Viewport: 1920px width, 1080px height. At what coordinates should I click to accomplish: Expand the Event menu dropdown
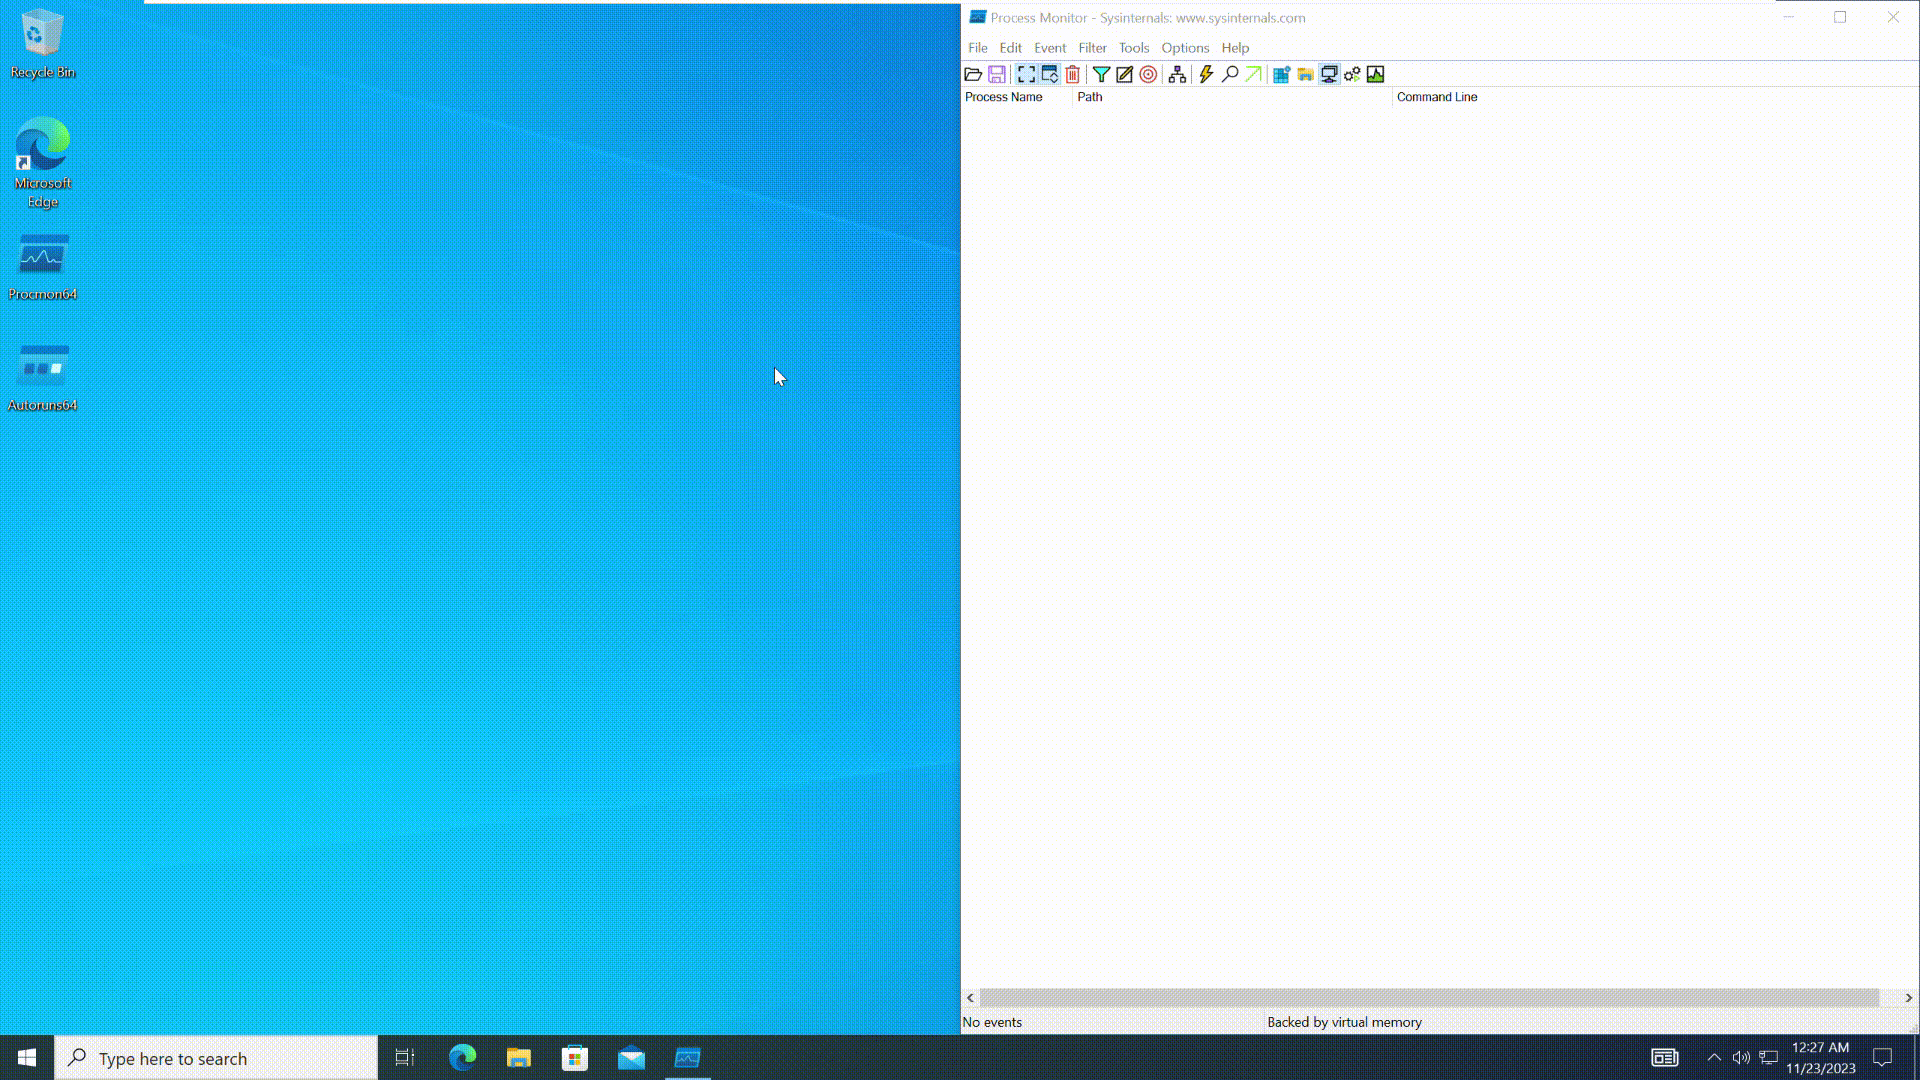(x=1050, y=47)
